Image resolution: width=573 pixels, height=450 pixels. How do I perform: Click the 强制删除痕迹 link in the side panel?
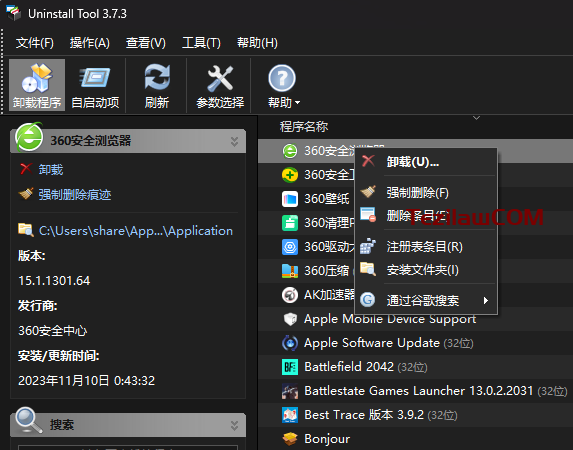tap(75, 195)
